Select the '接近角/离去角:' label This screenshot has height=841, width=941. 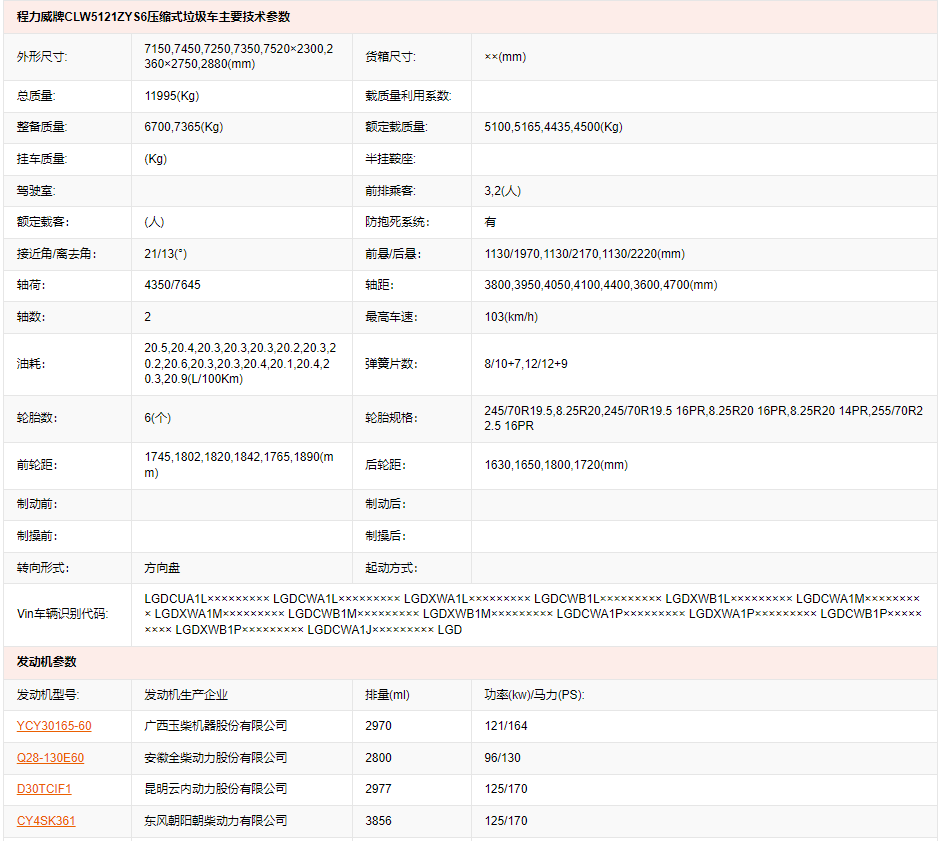pos(57,254)
